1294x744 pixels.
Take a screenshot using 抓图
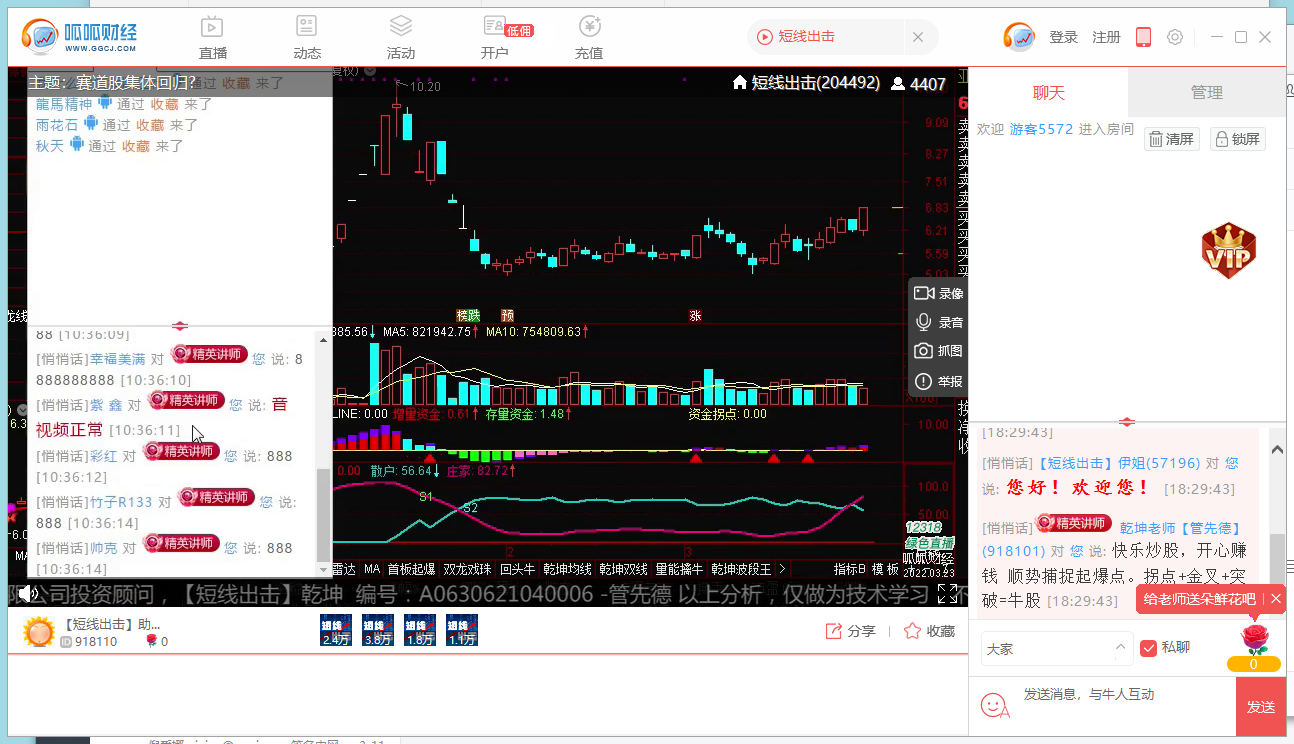pyautogui.click(x=938, y=352)
